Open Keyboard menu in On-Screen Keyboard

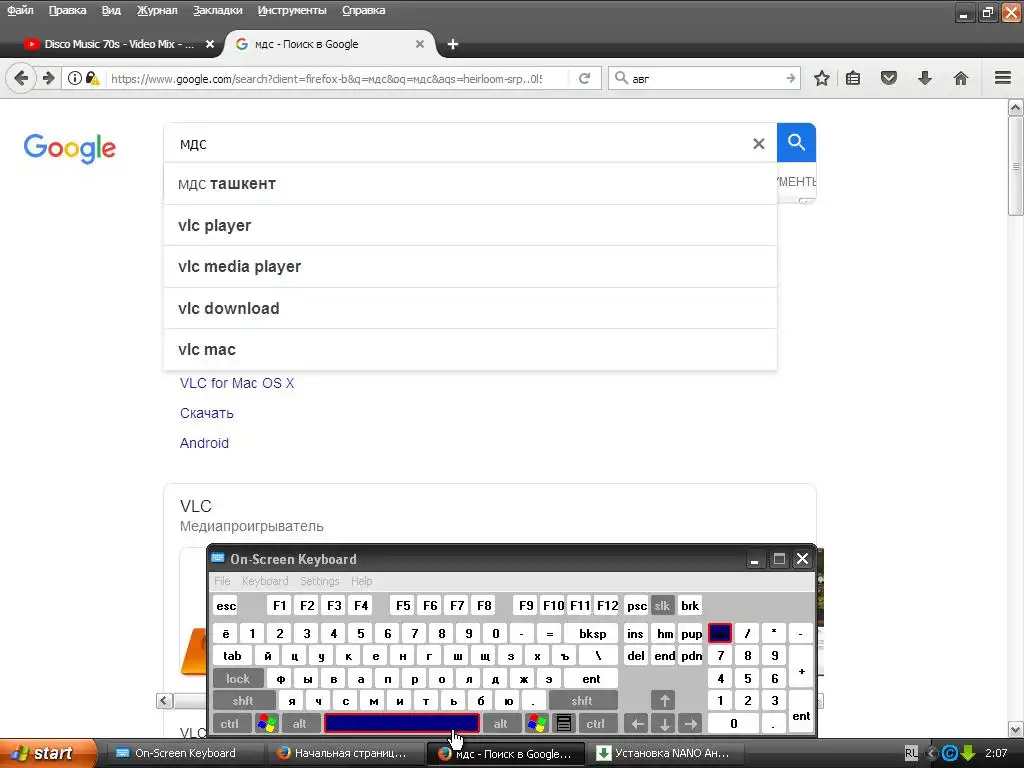pyautogui.click(x=264, y=581)
